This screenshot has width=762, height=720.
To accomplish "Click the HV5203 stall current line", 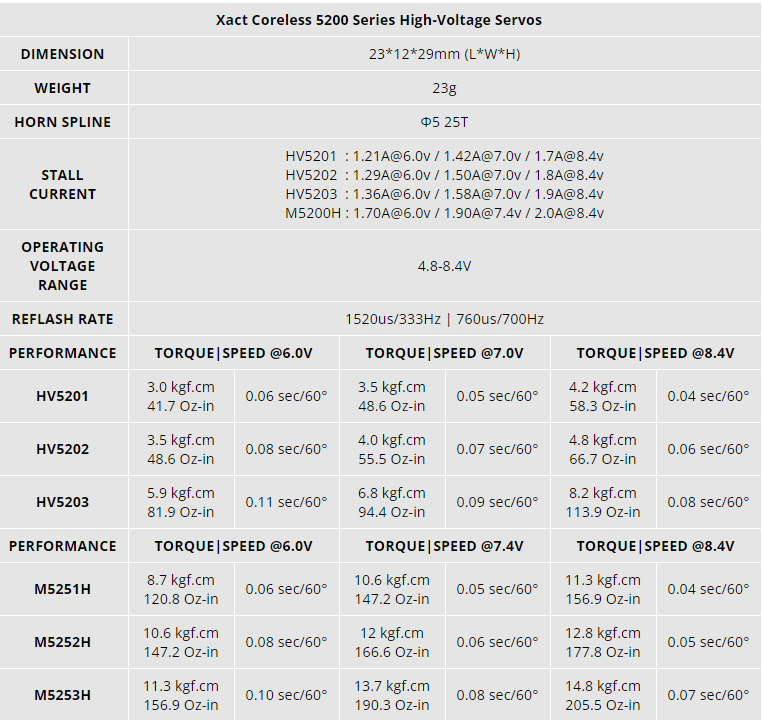I will pyautogui.click(x=444, y=194).
